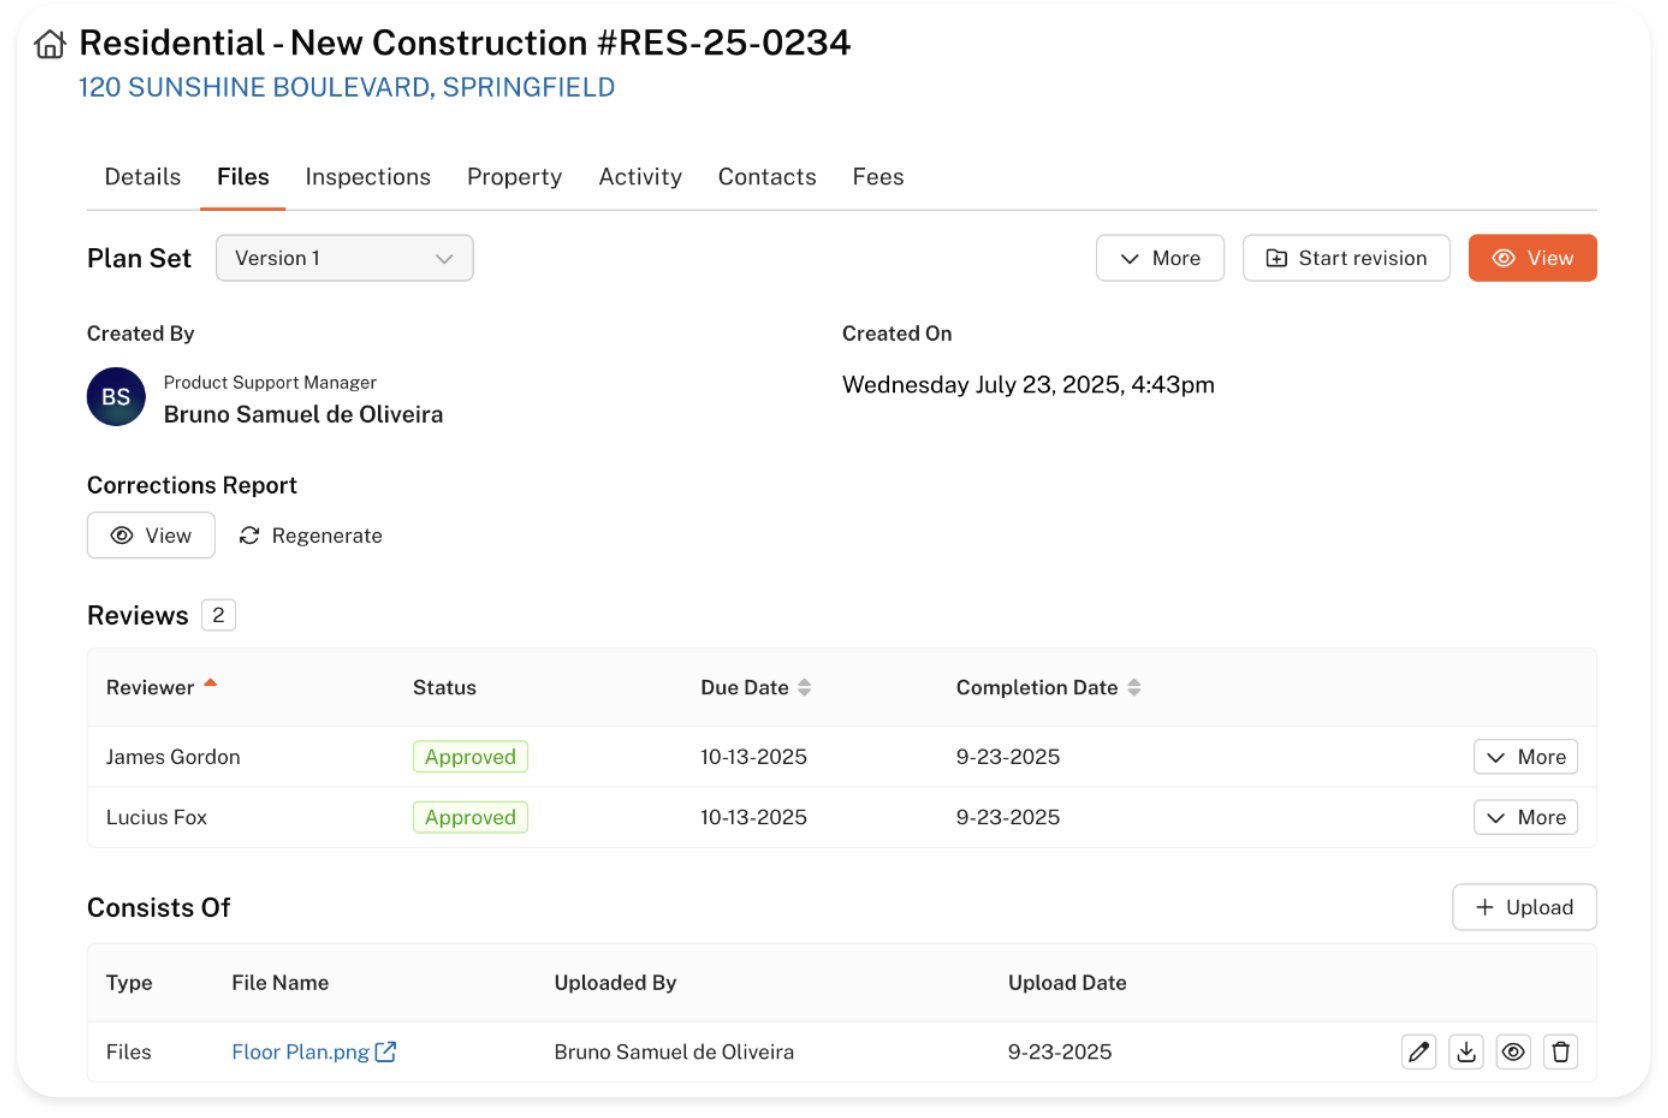Open the Plan Set More dropdown
Screen dimensions: 1668x1118
1159,258
